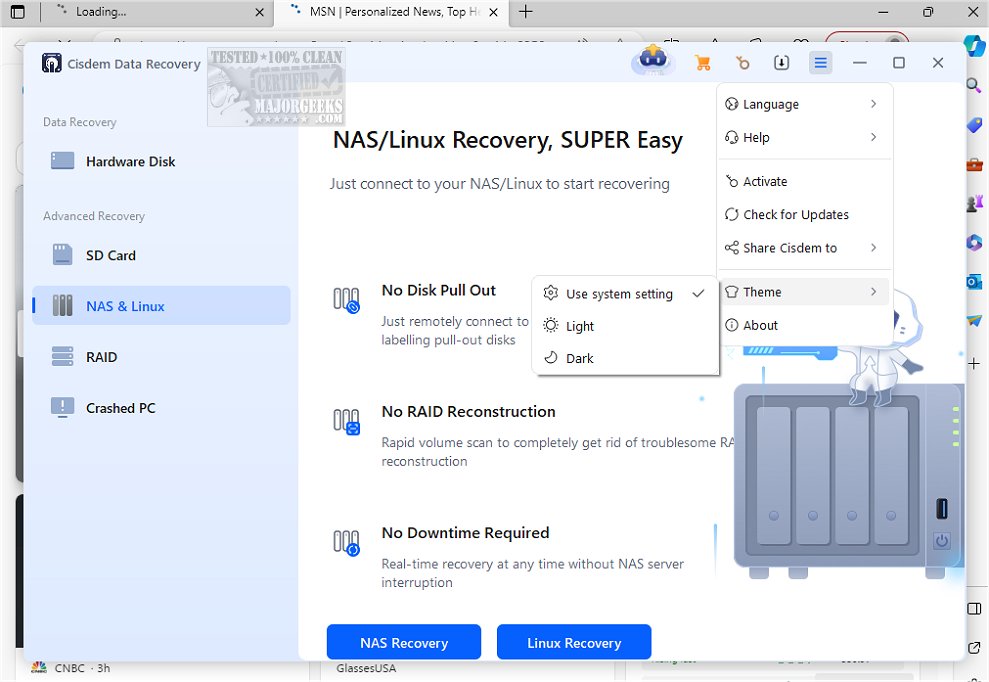Close the MSN browser tab
Viewport: 989px width, 682px height.
[x=494, y=12]
